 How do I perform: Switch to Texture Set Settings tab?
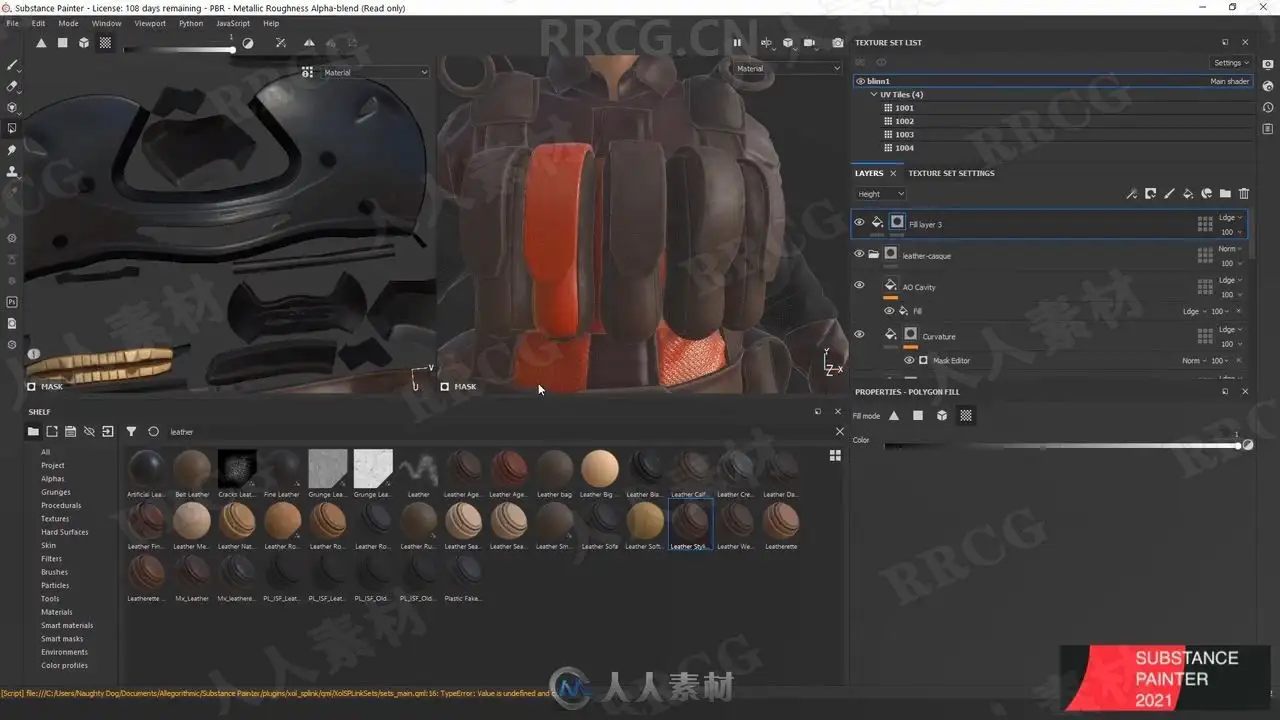click(x=951, y=173)
